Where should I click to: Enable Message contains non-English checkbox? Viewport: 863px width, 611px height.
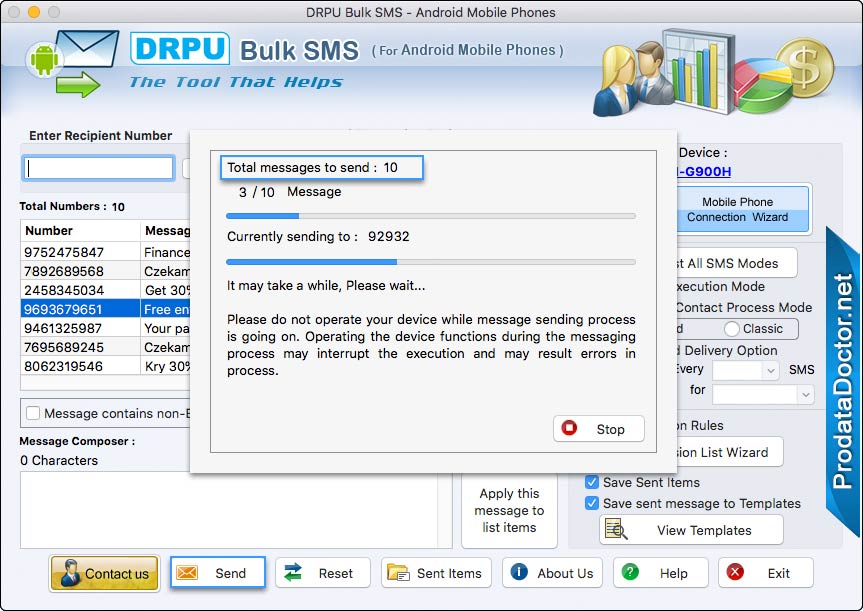(33, 413)
